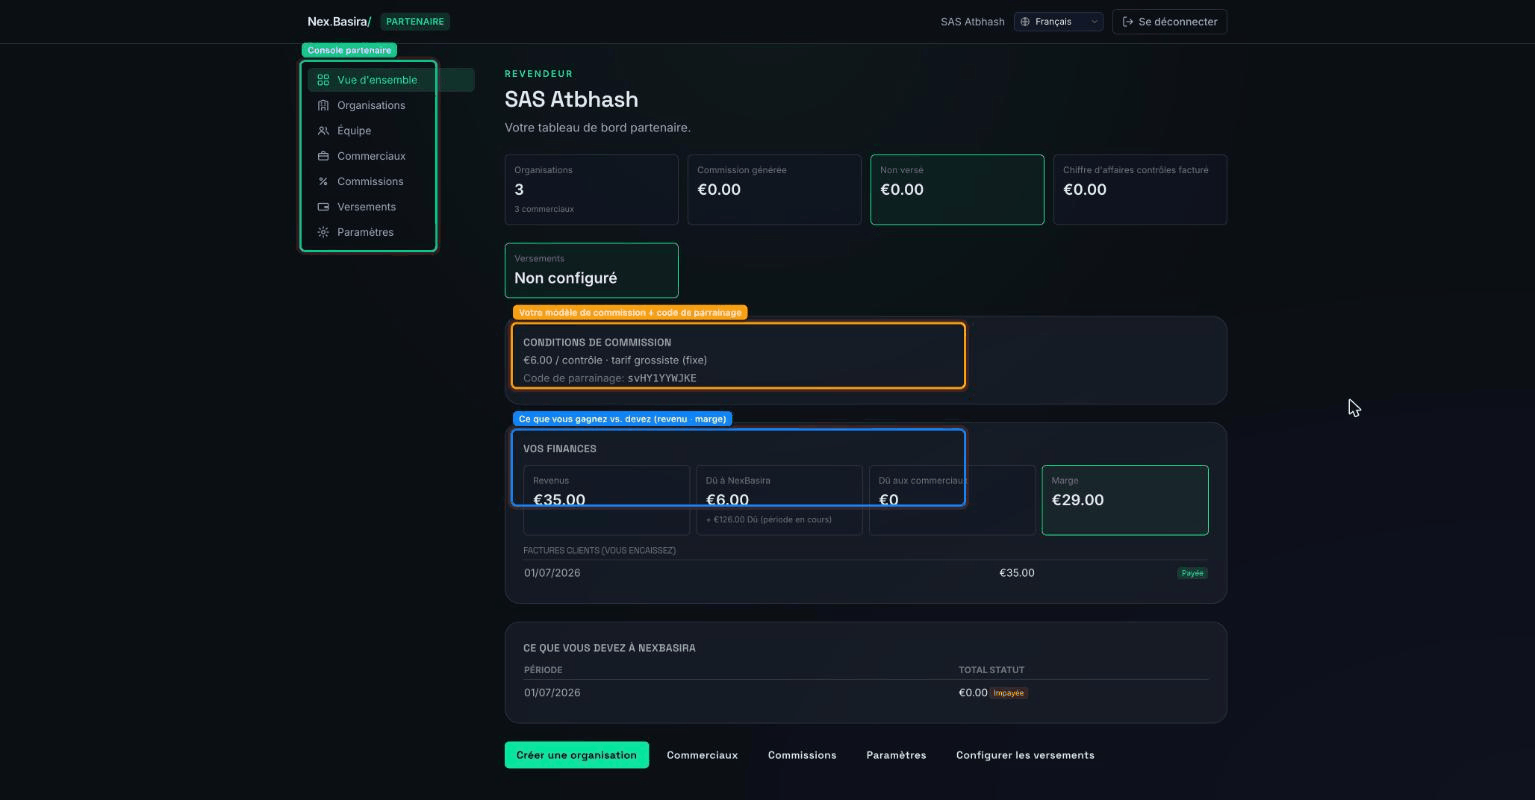Click the PARTENAIRE badge in header
The width and height of the screenshot is (1535, 800).
pyautogui.click(x=415, y=22)
